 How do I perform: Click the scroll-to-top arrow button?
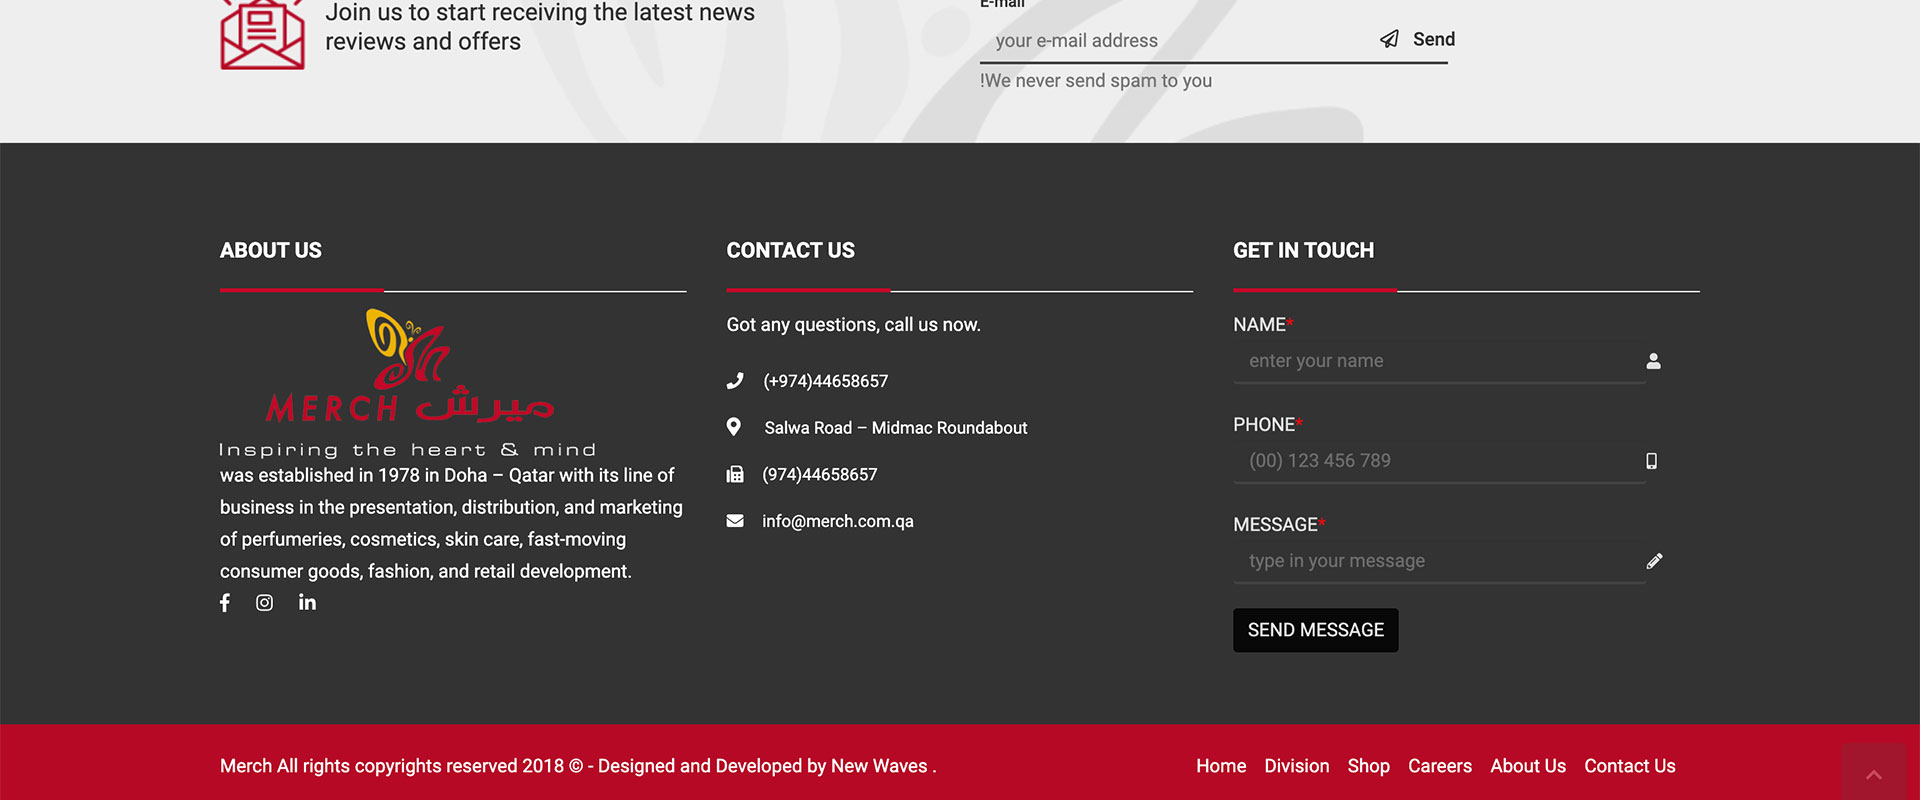coord(1873,773)
